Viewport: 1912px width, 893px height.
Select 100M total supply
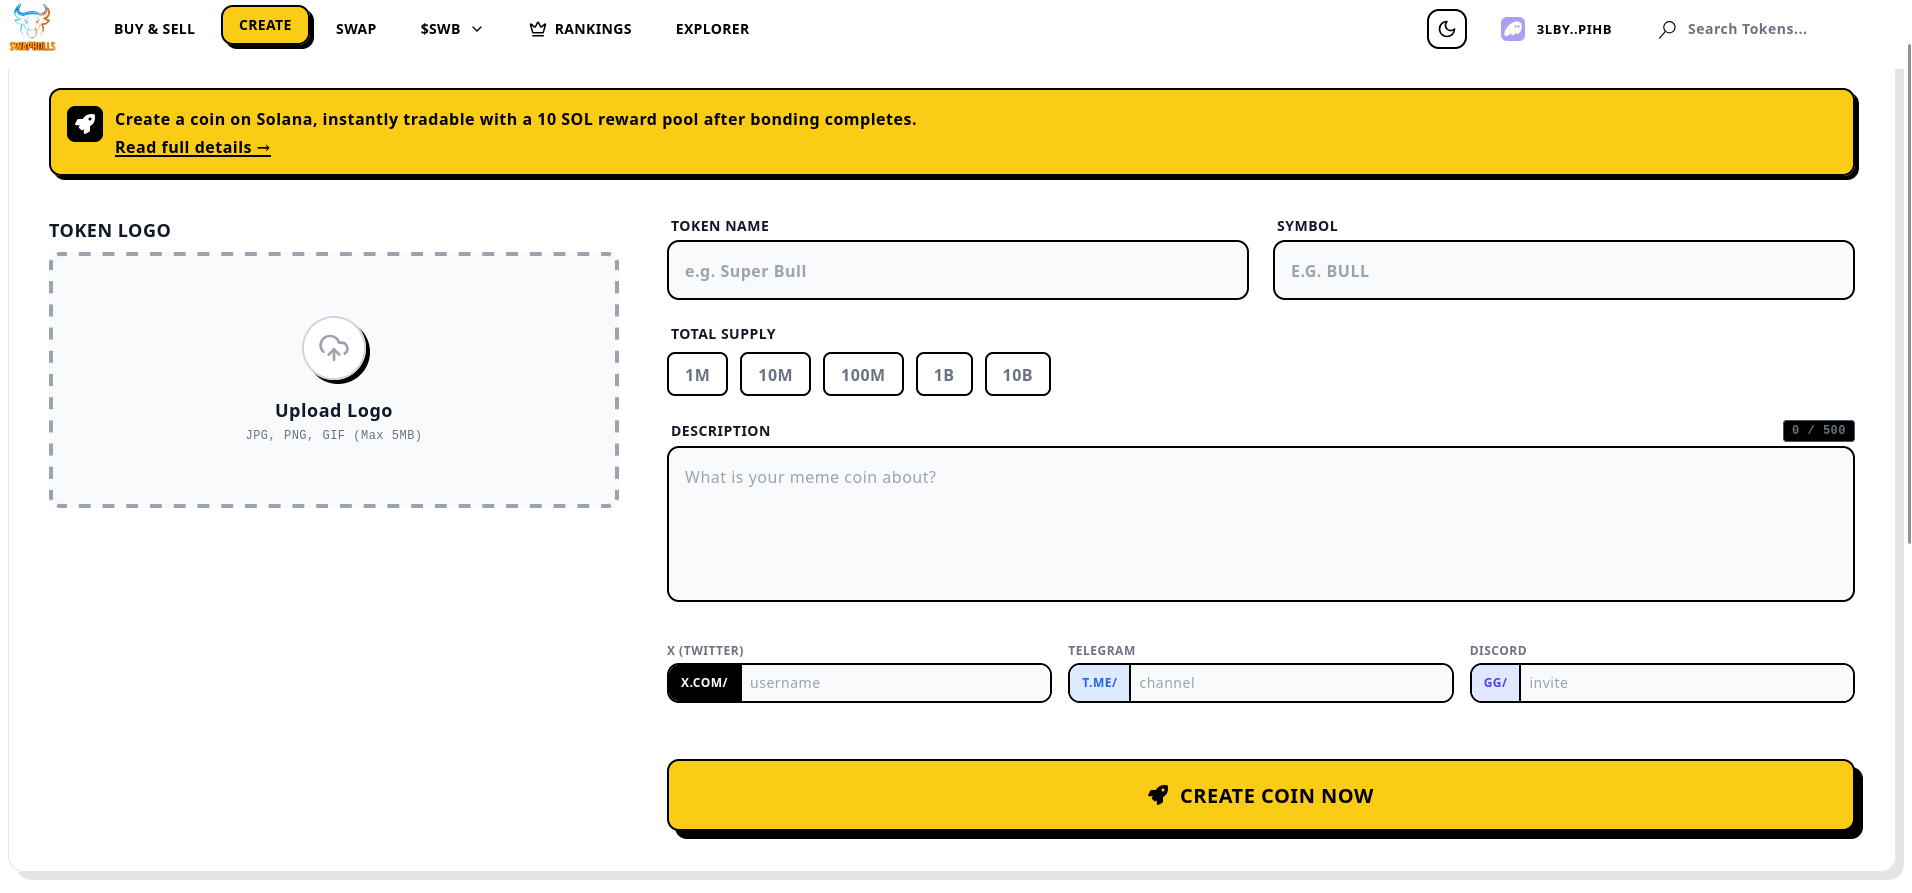coord(863,374)
